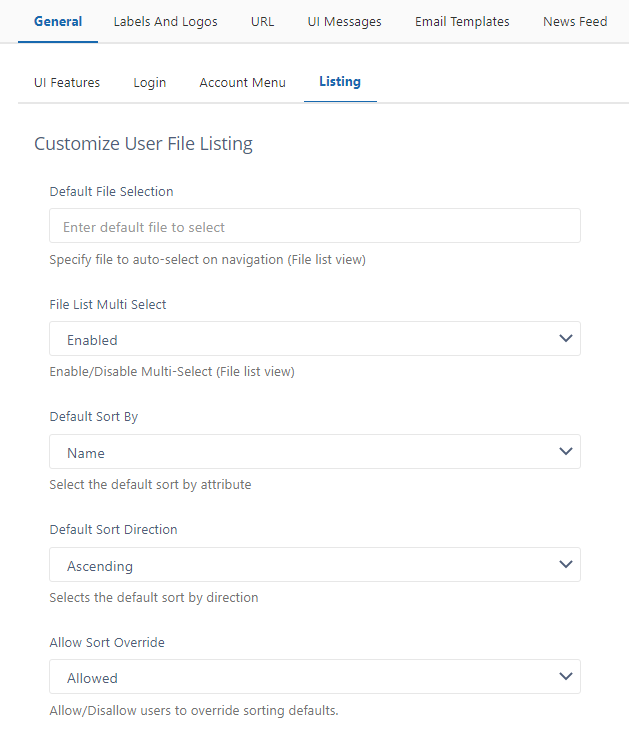The width and height of the screenshot is (629, 740).
Task: Select the General tab
Action: [58, 21]
